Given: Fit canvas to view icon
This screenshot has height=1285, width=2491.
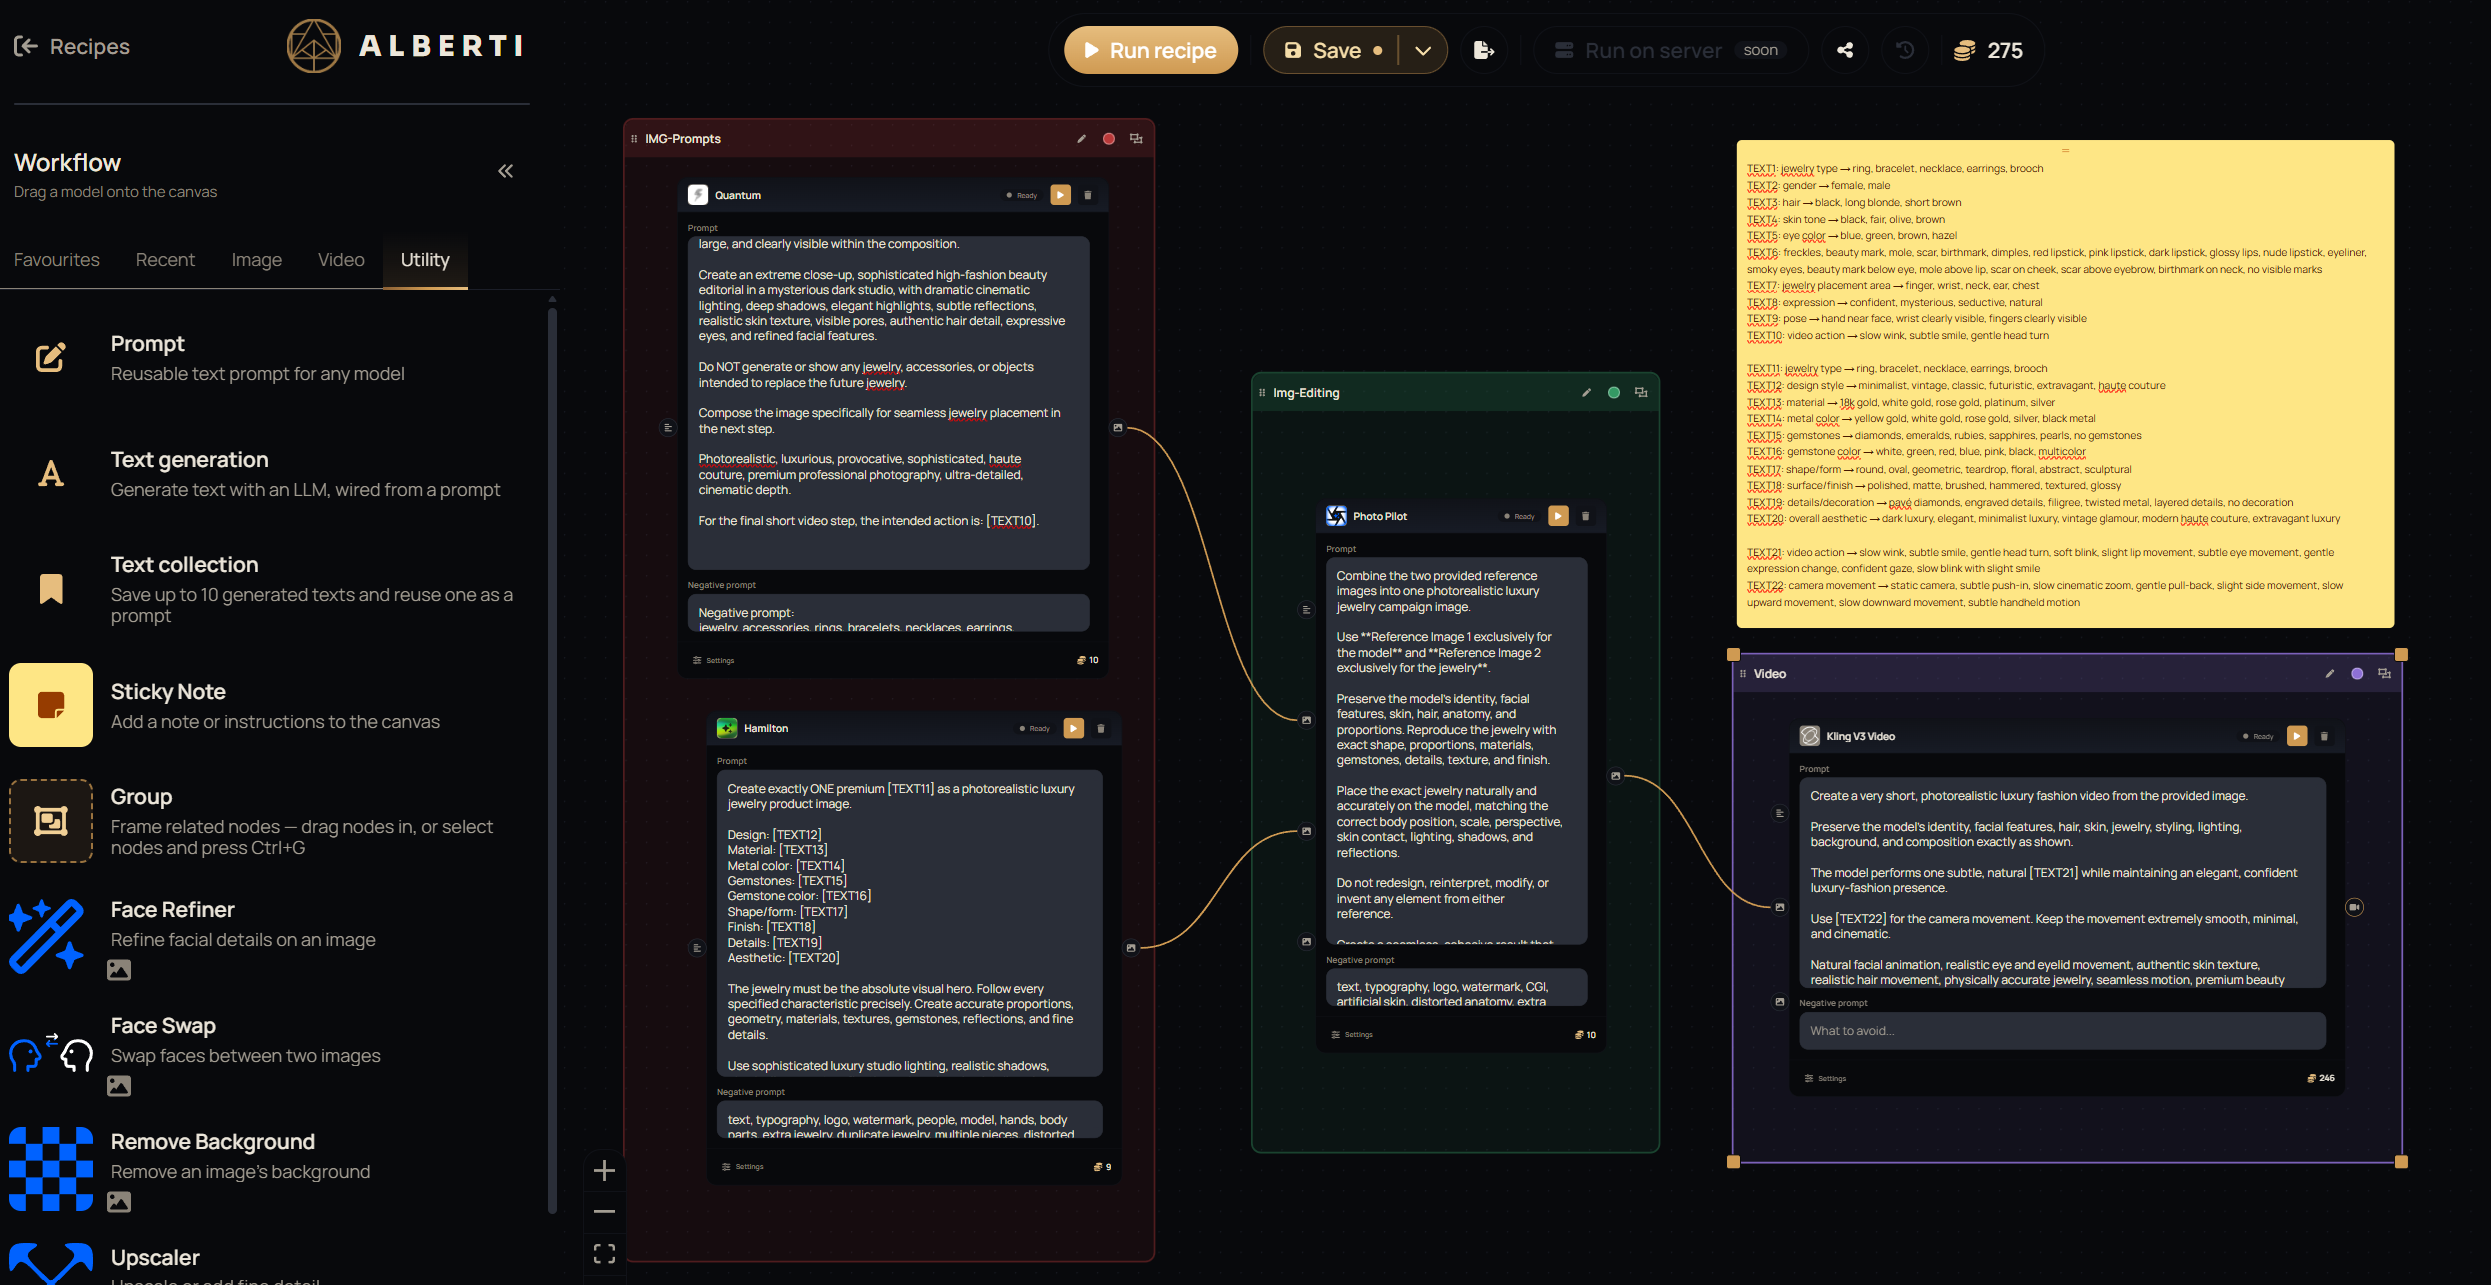Looking at the screenshot, I should click(x=604, y=1253).
